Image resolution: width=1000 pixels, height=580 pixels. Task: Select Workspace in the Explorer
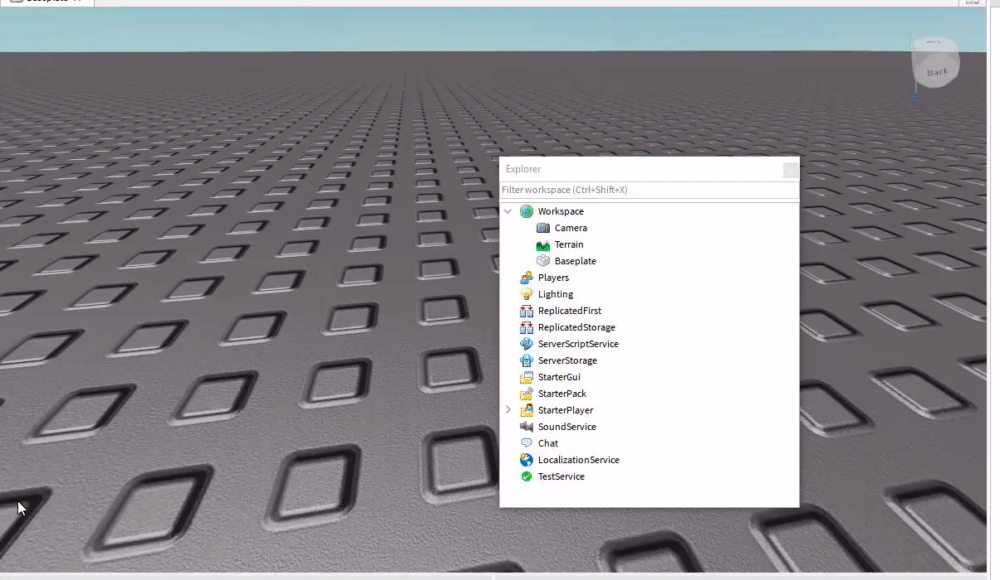pos(561,211)
